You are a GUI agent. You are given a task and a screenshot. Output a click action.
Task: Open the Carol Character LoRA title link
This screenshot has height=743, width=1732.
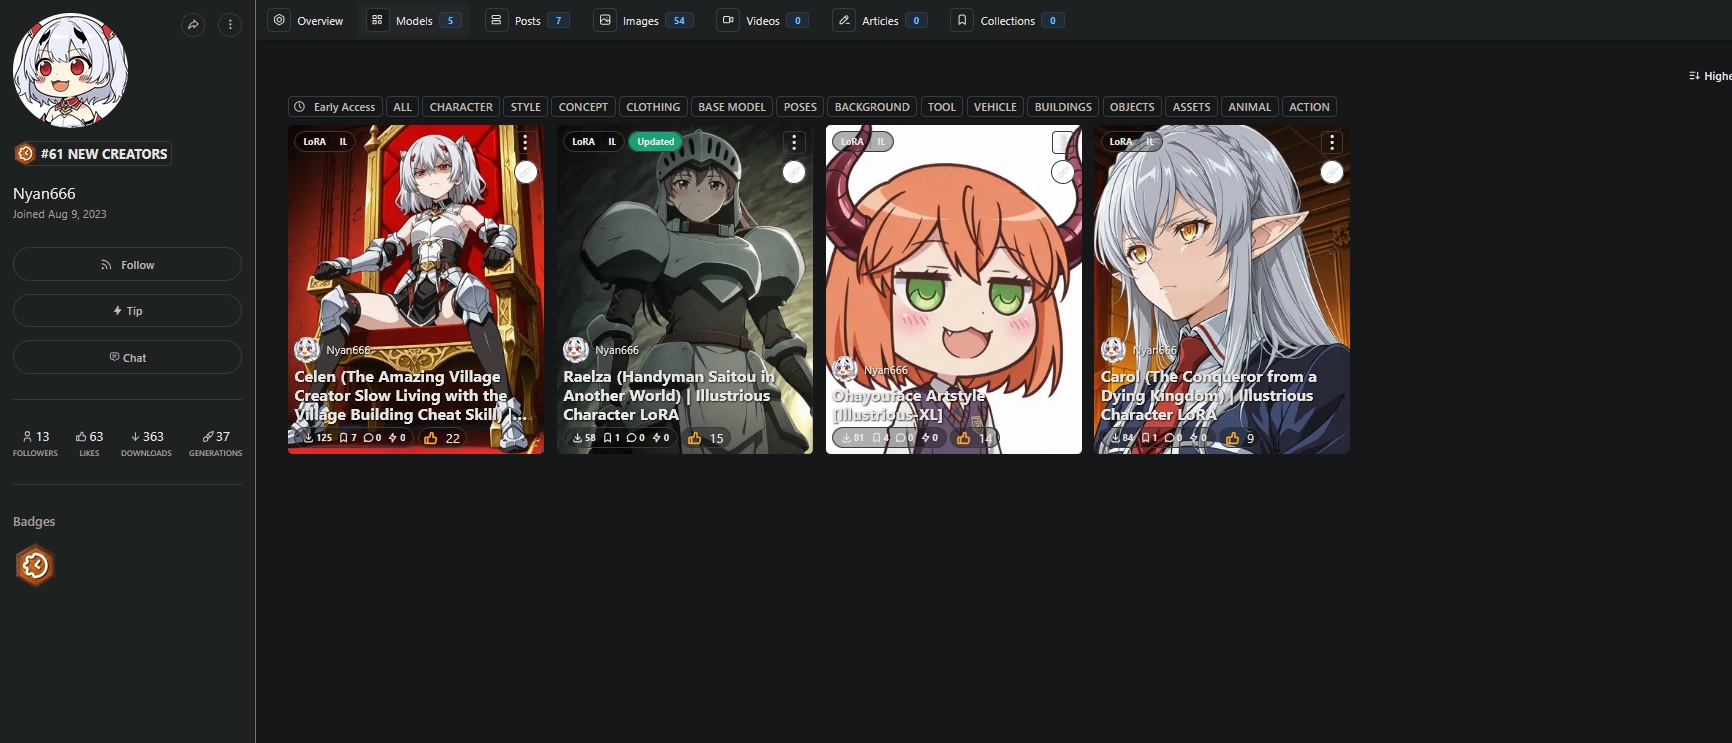[1209, 395]
